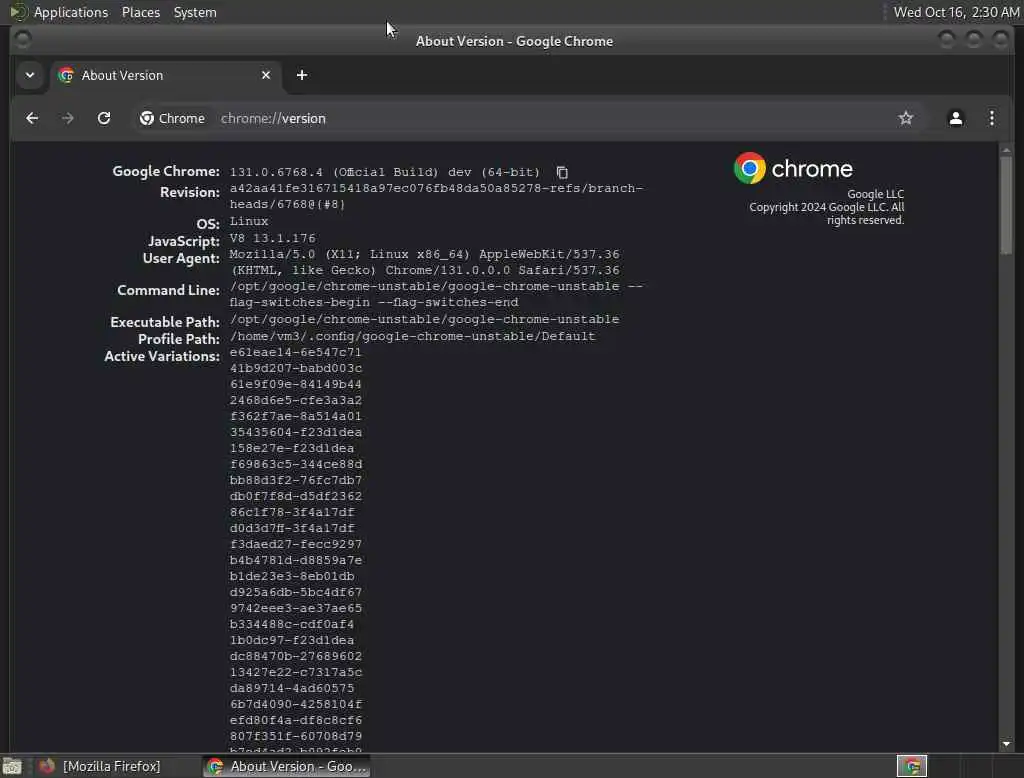The image size is (1024, 778).
Task: Close the About Version tab
Action: (x=266, y=75)
